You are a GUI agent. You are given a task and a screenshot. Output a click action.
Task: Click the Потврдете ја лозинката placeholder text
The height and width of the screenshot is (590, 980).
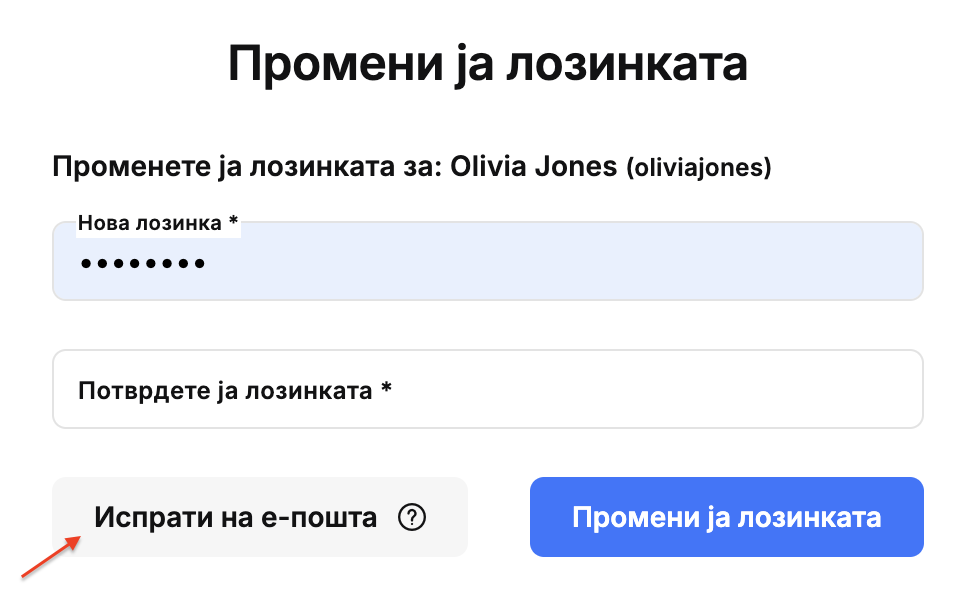235,391
